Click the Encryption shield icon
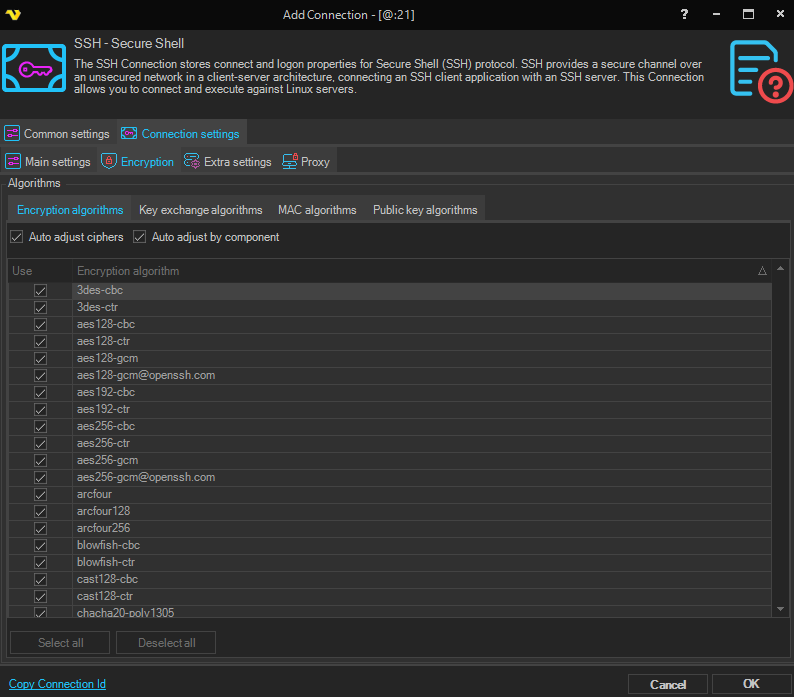Screen dimensions: 794x697 (x=109, y=162)
